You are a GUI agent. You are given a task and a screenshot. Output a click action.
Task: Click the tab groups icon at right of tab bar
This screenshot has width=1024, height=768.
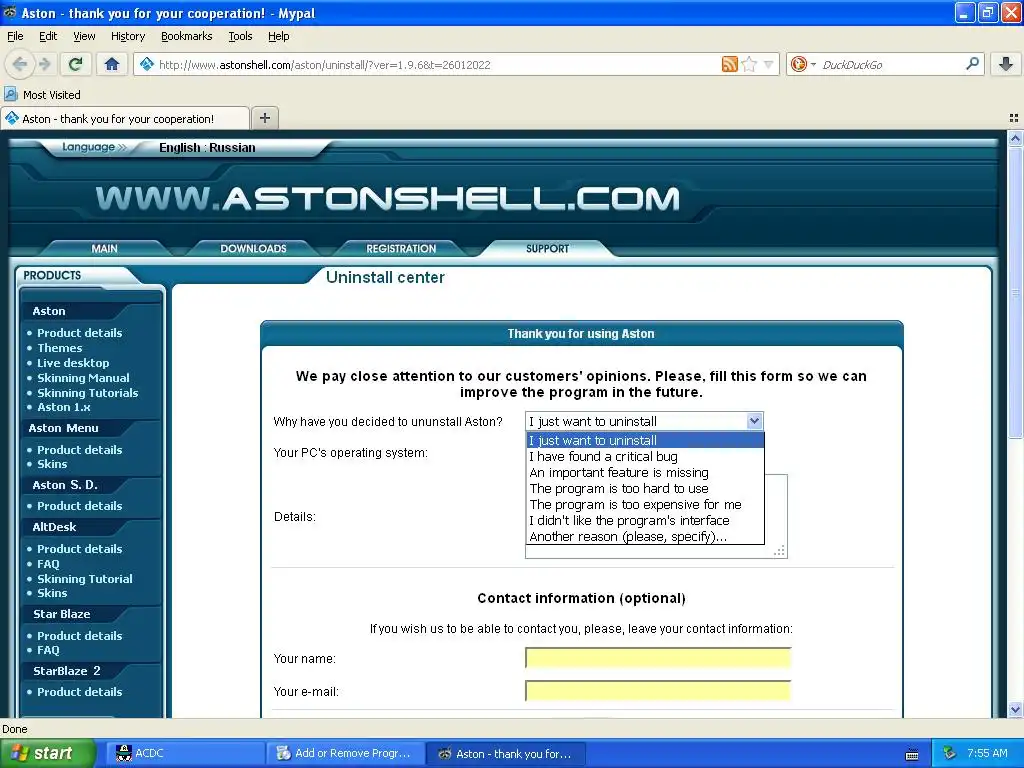1014,118
